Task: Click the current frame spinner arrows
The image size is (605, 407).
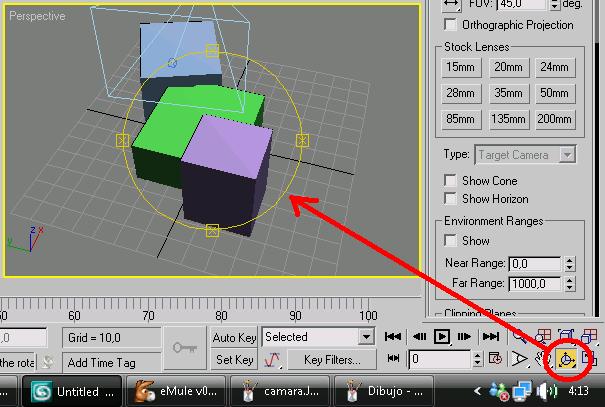Action: pos(477,359)
